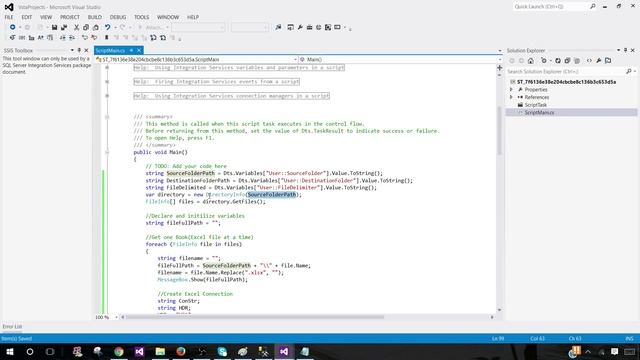Click the Preview Selected Items icon
The image size is (640, 360).
point(608,61)
